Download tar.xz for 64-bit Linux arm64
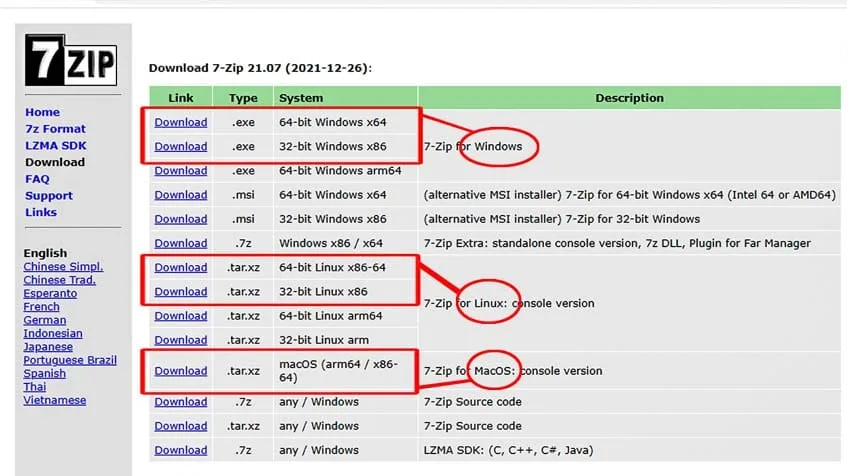 tap(180, 316)
